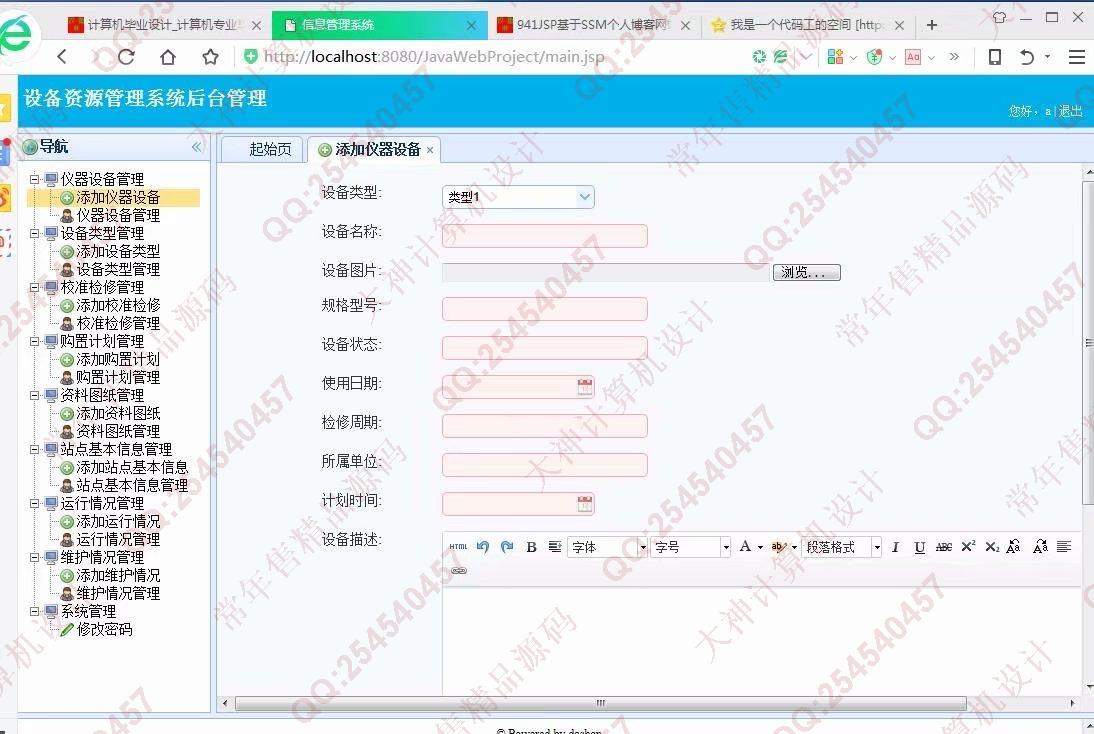The image size is (1094, 734).
Task: Click the 退出 logout link
Action: 1070,111
